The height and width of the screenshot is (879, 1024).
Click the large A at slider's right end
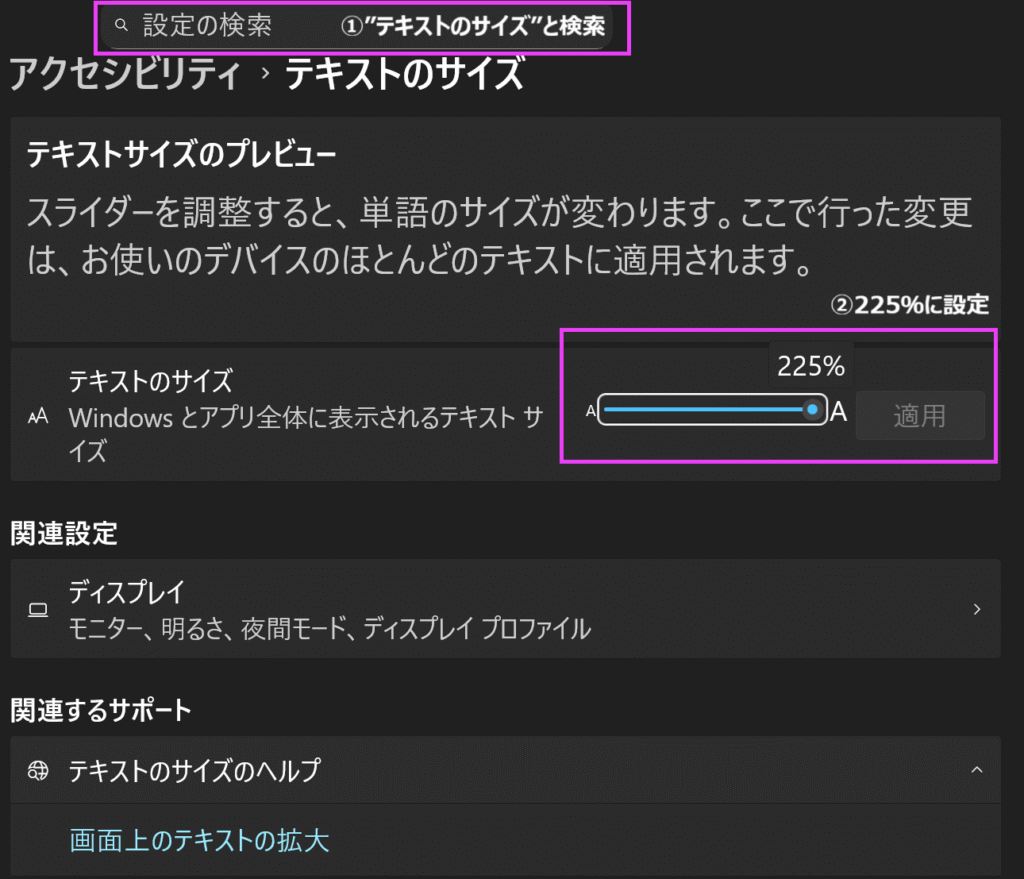838,410
